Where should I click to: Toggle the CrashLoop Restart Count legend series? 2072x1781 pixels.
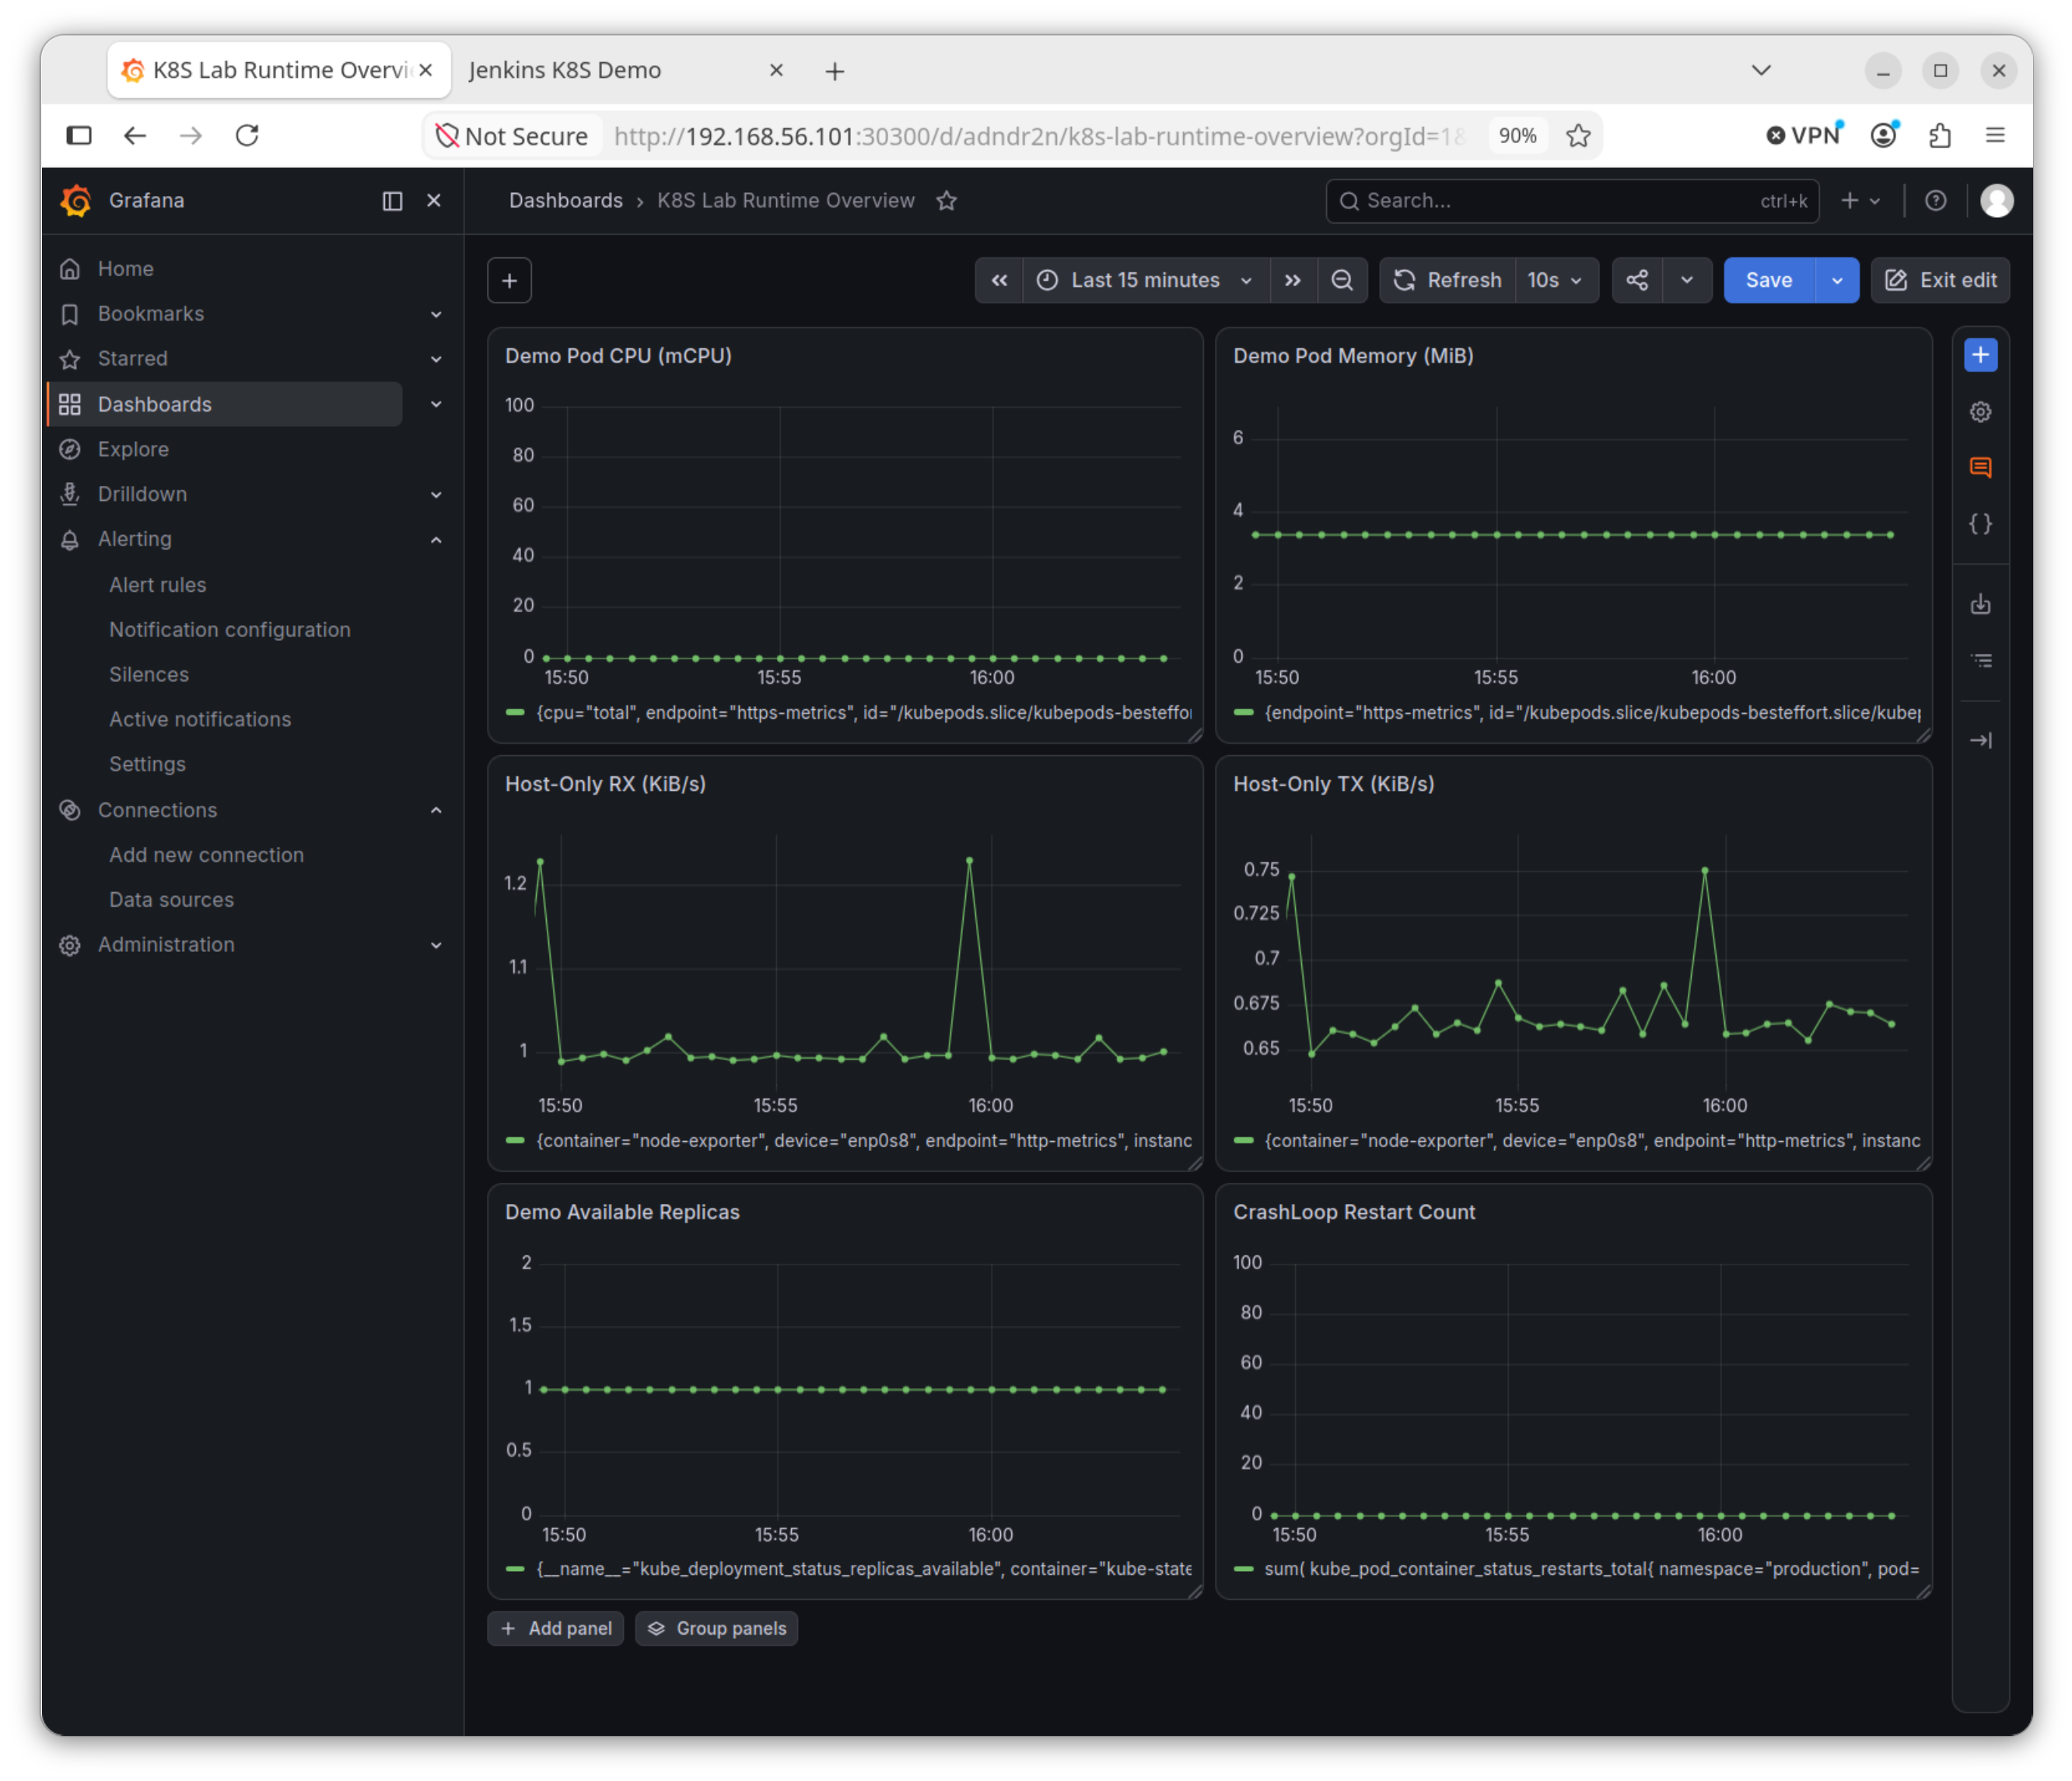1592,1570
